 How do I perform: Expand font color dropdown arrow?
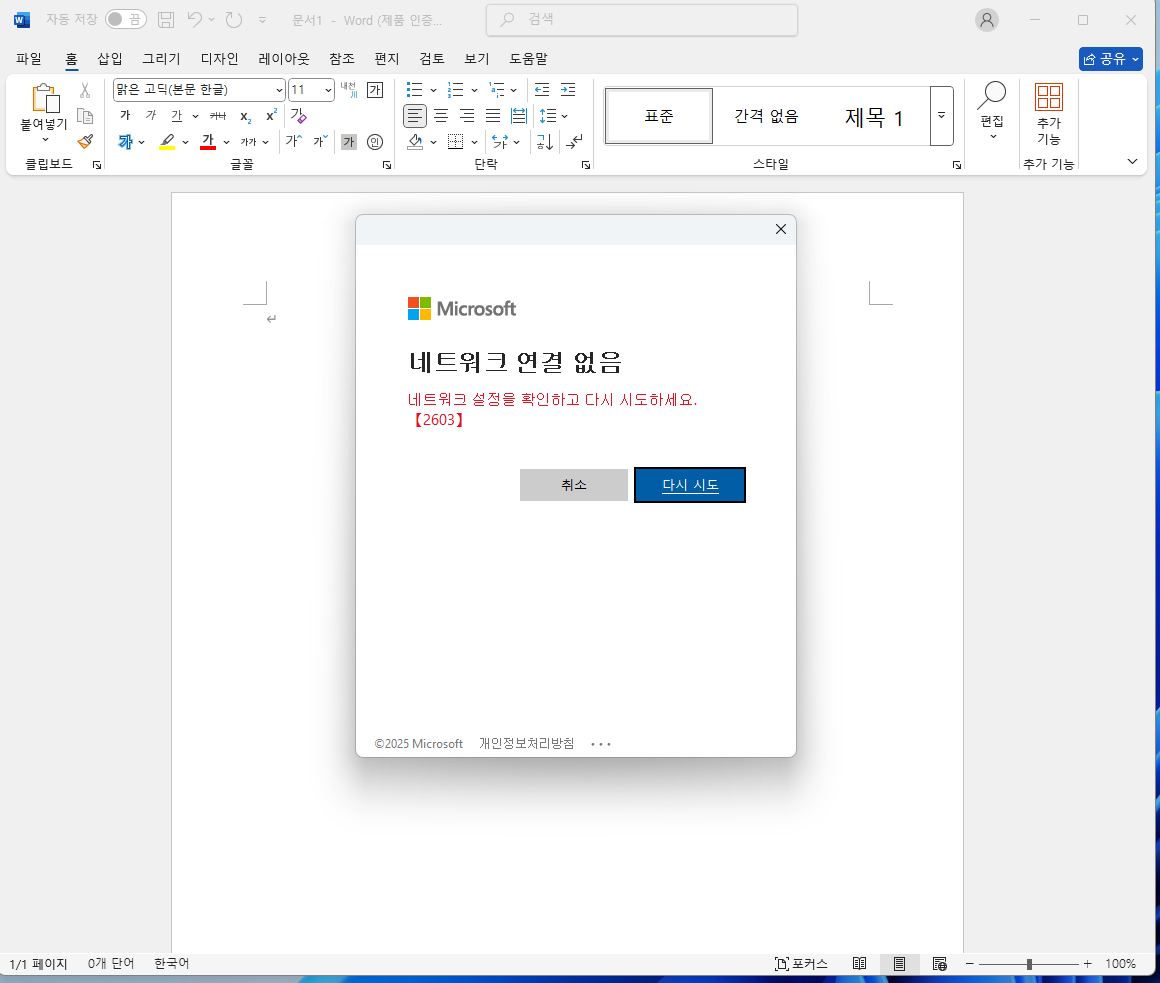[x=226, y=142]
